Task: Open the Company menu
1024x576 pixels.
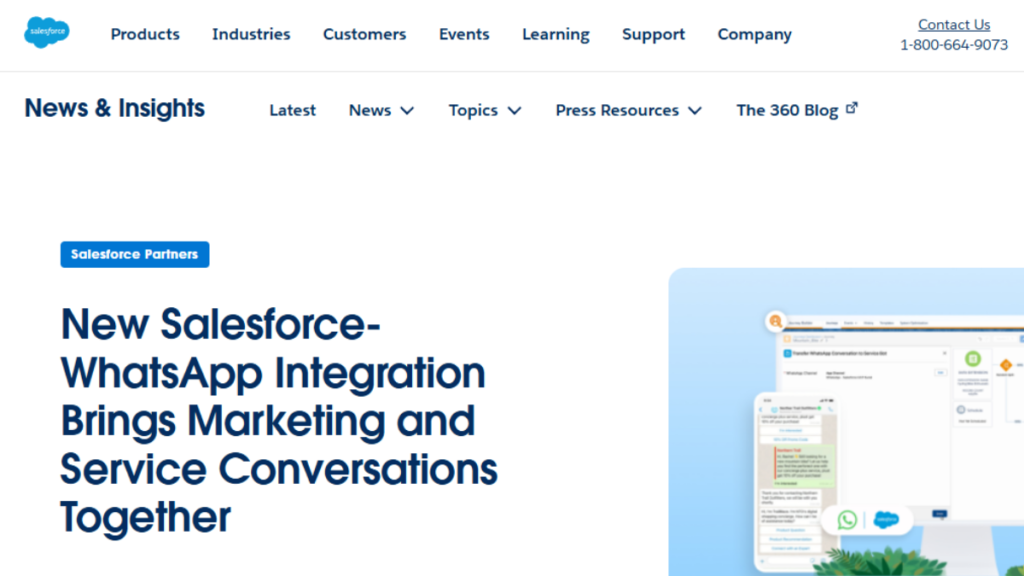Action: tap(754, 34)
